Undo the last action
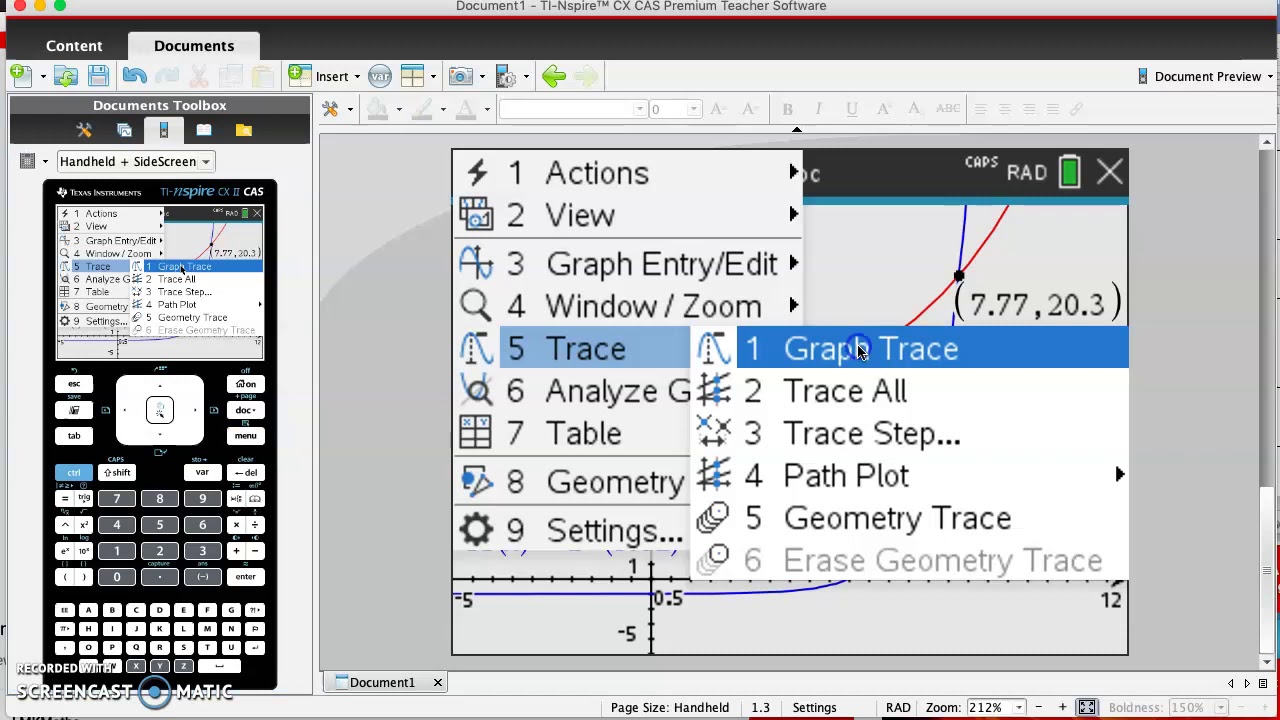Image resolution: width=1280 pixels, height=720 pixels. pos(134,76)
